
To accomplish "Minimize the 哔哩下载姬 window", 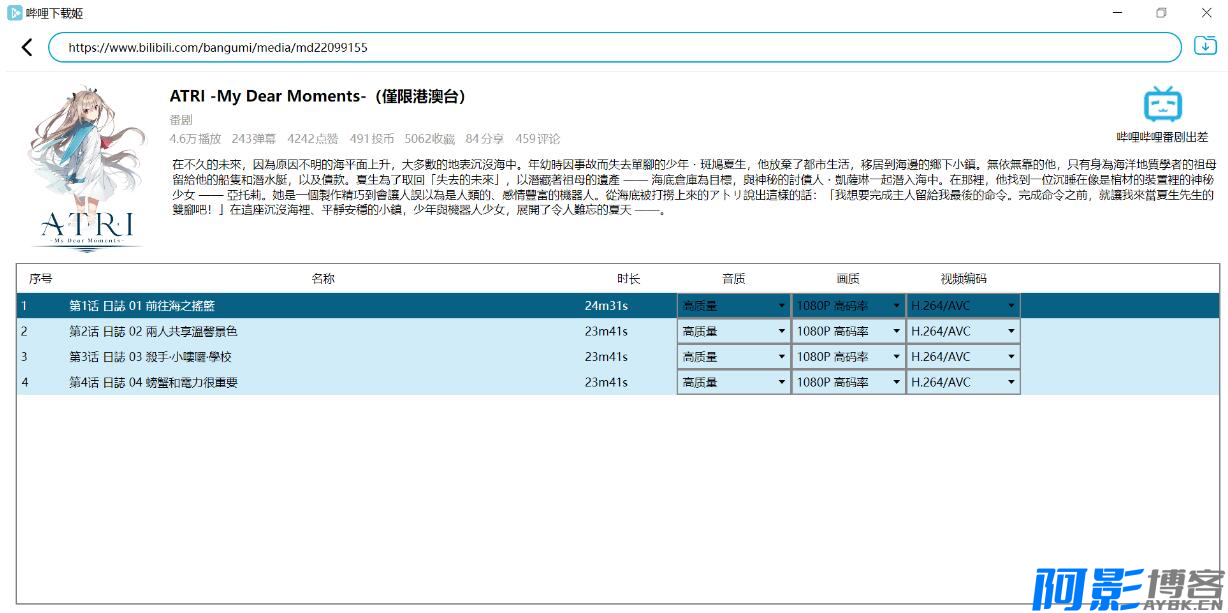I will [1116, 13].
